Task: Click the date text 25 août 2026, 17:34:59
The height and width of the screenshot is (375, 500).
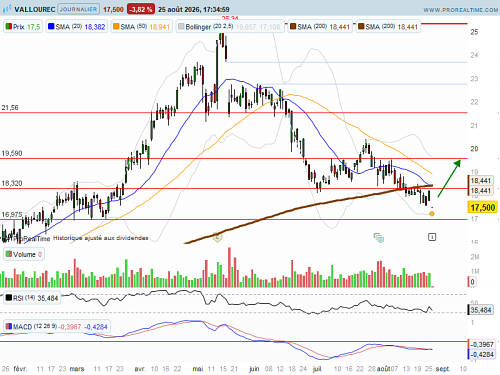Action: [194, 9]
